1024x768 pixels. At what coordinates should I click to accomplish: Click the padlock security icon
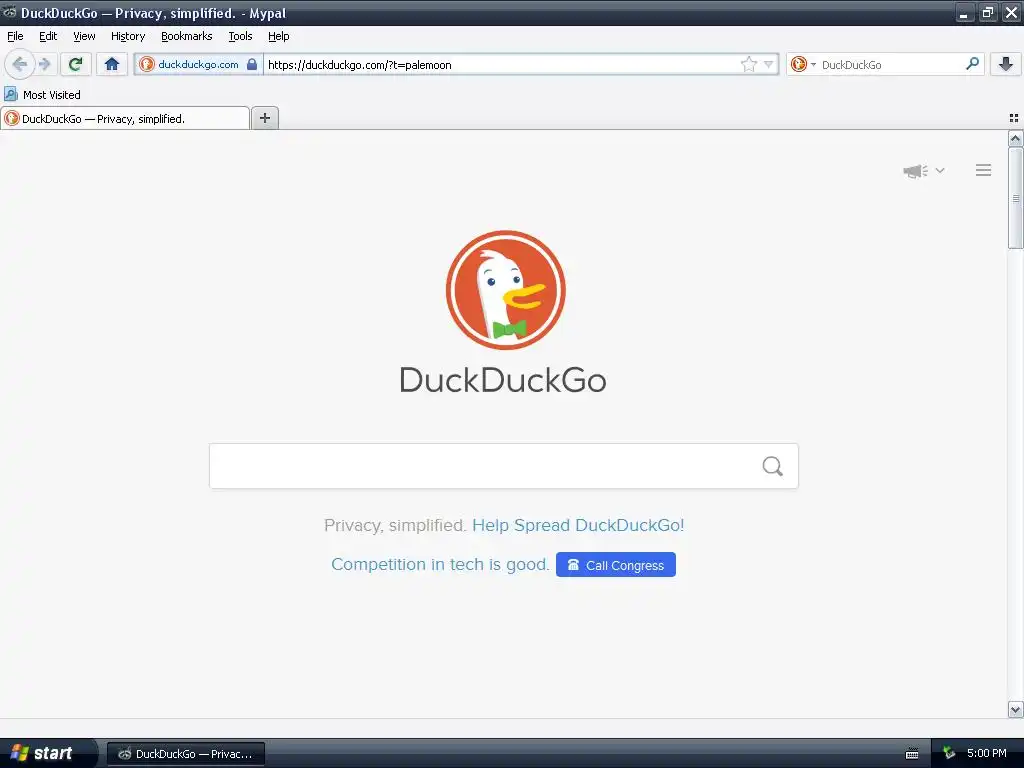point(251,64)
